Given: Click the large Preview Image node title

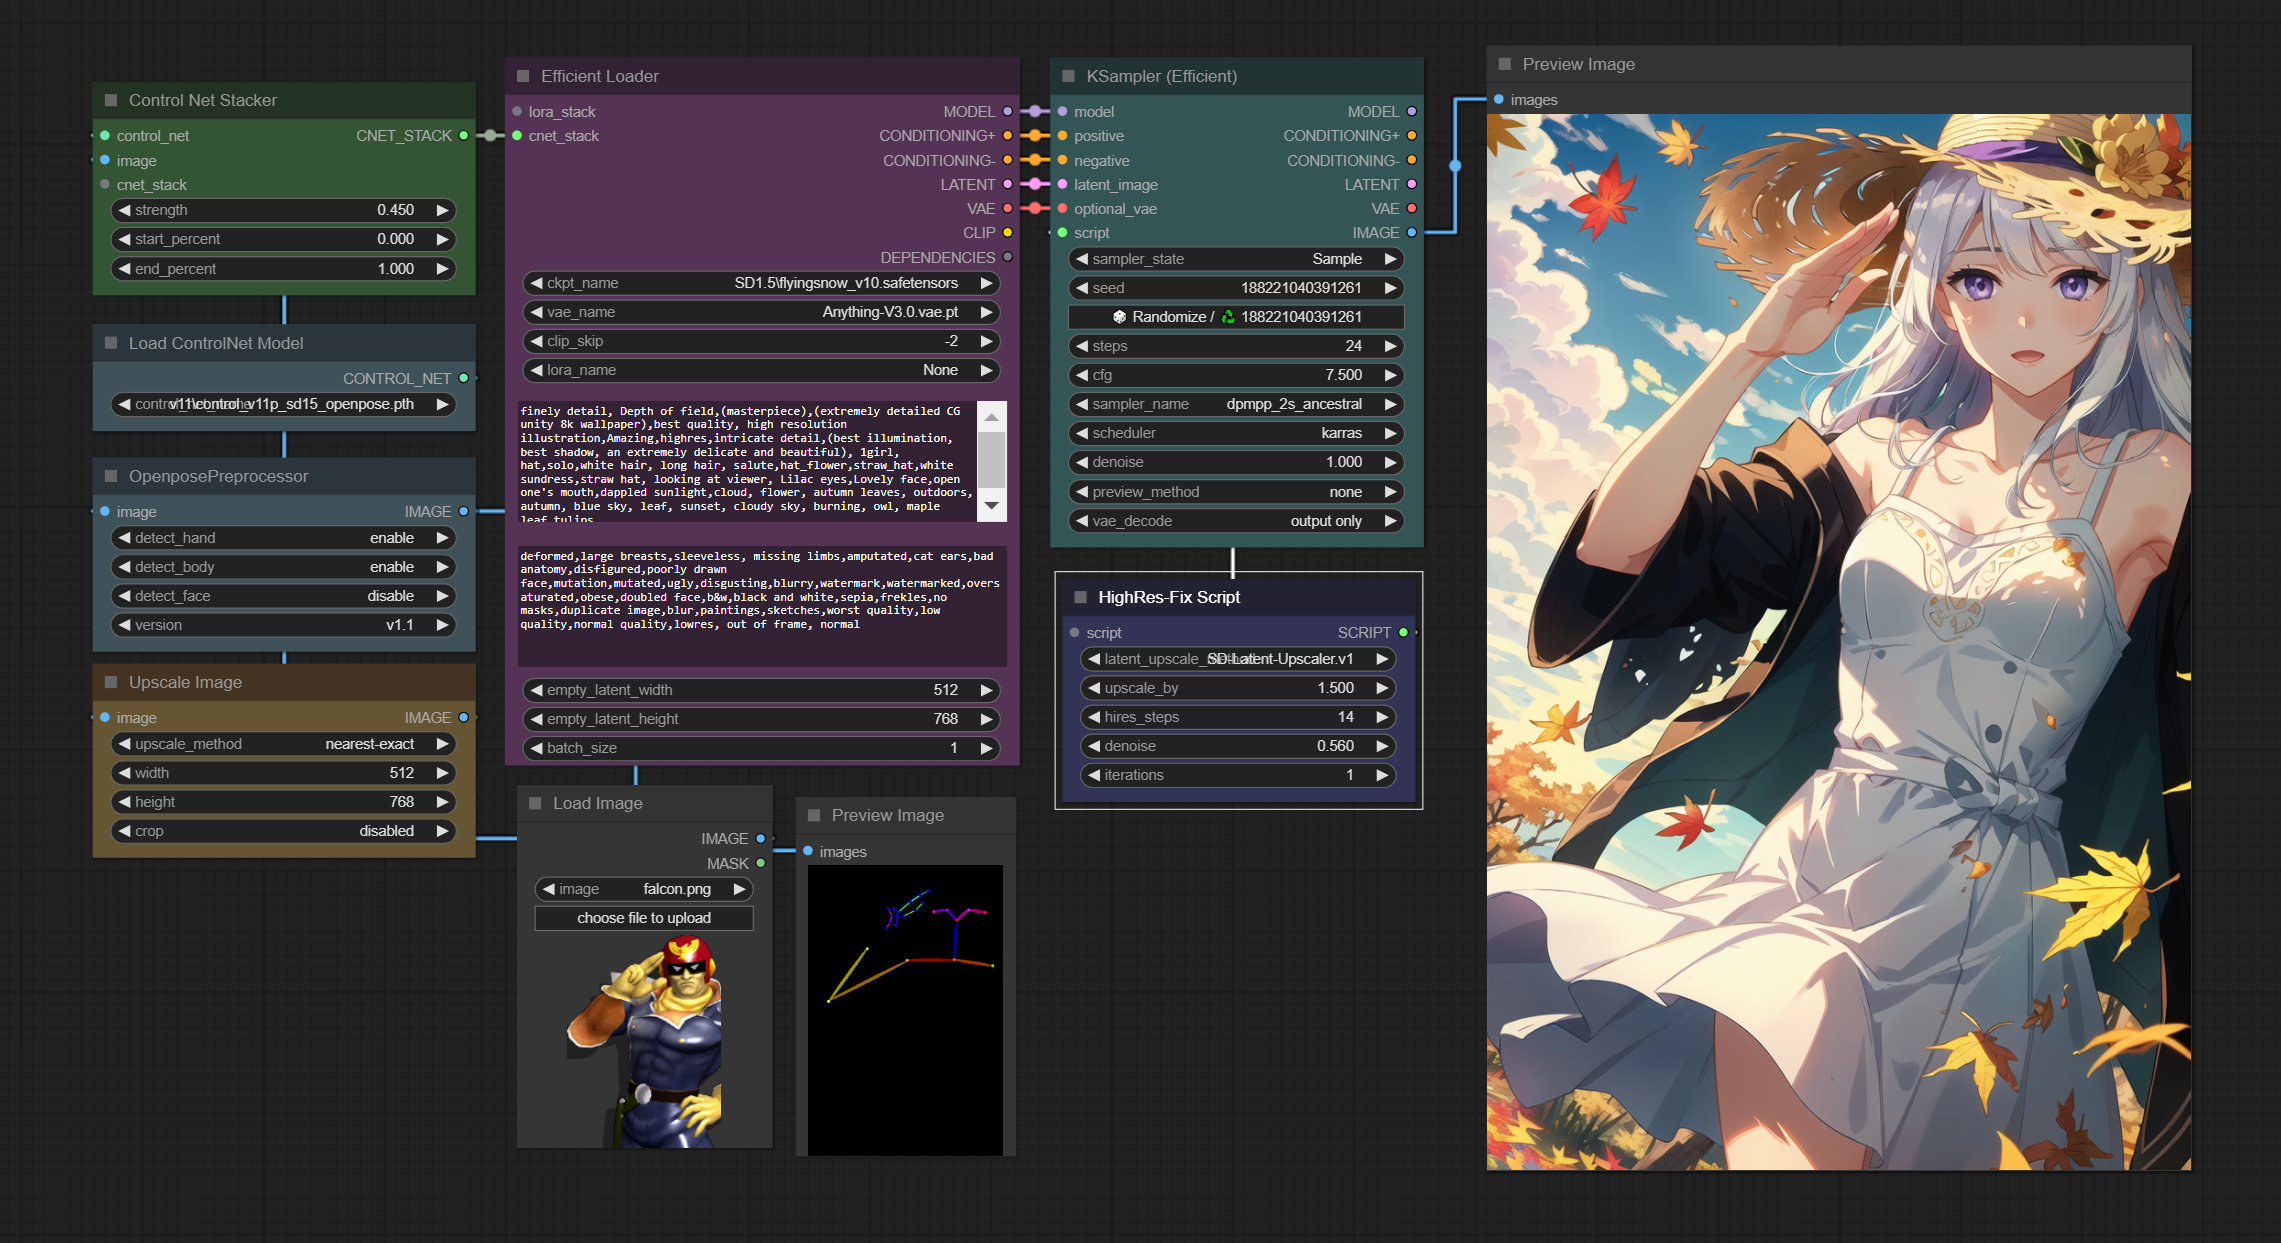Looking at the screenshot, I should pyautogui.click(x=1578, y=64).
